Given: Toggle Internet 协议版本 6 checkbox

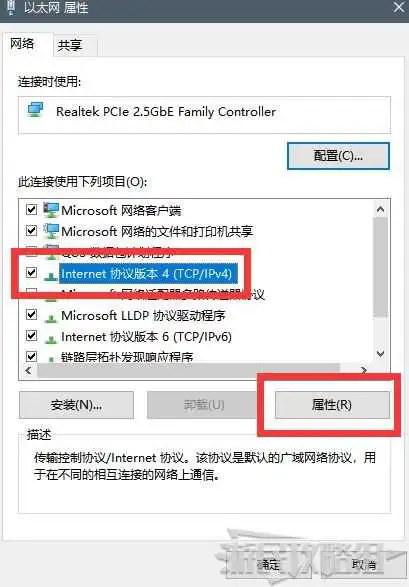Looking at the screenshot, I should 31,335.
